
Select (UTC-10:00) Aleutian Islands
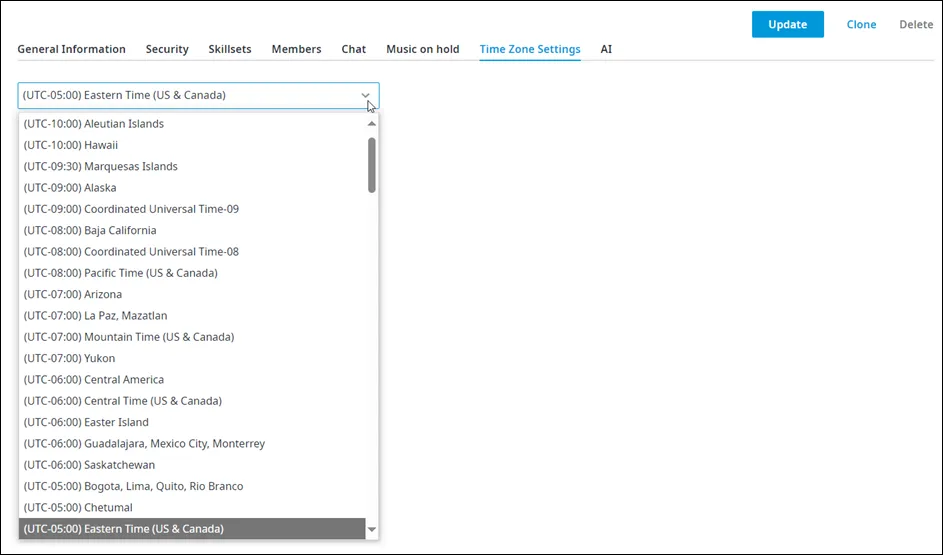[x=192, y=124]
